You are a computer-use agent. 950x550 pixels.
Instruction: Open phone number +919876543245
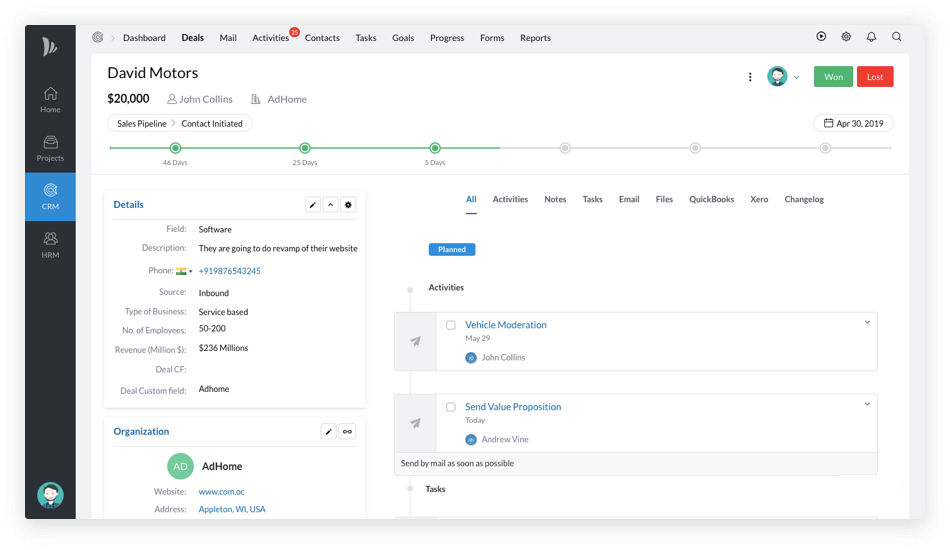(x=230, y=271)
